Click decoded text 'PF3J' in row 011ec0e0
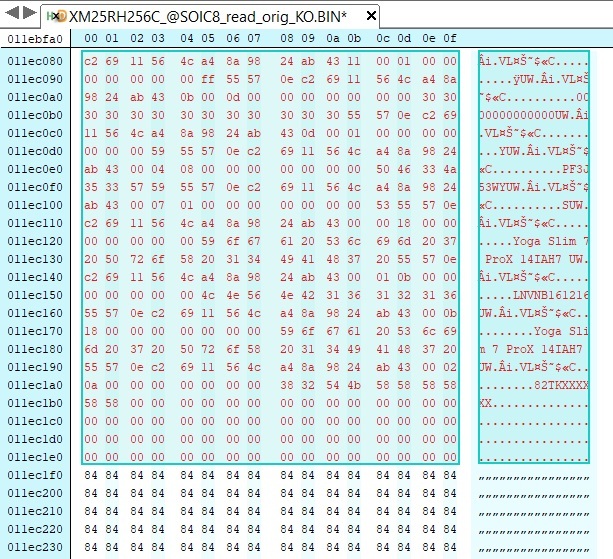 (575, 169)
